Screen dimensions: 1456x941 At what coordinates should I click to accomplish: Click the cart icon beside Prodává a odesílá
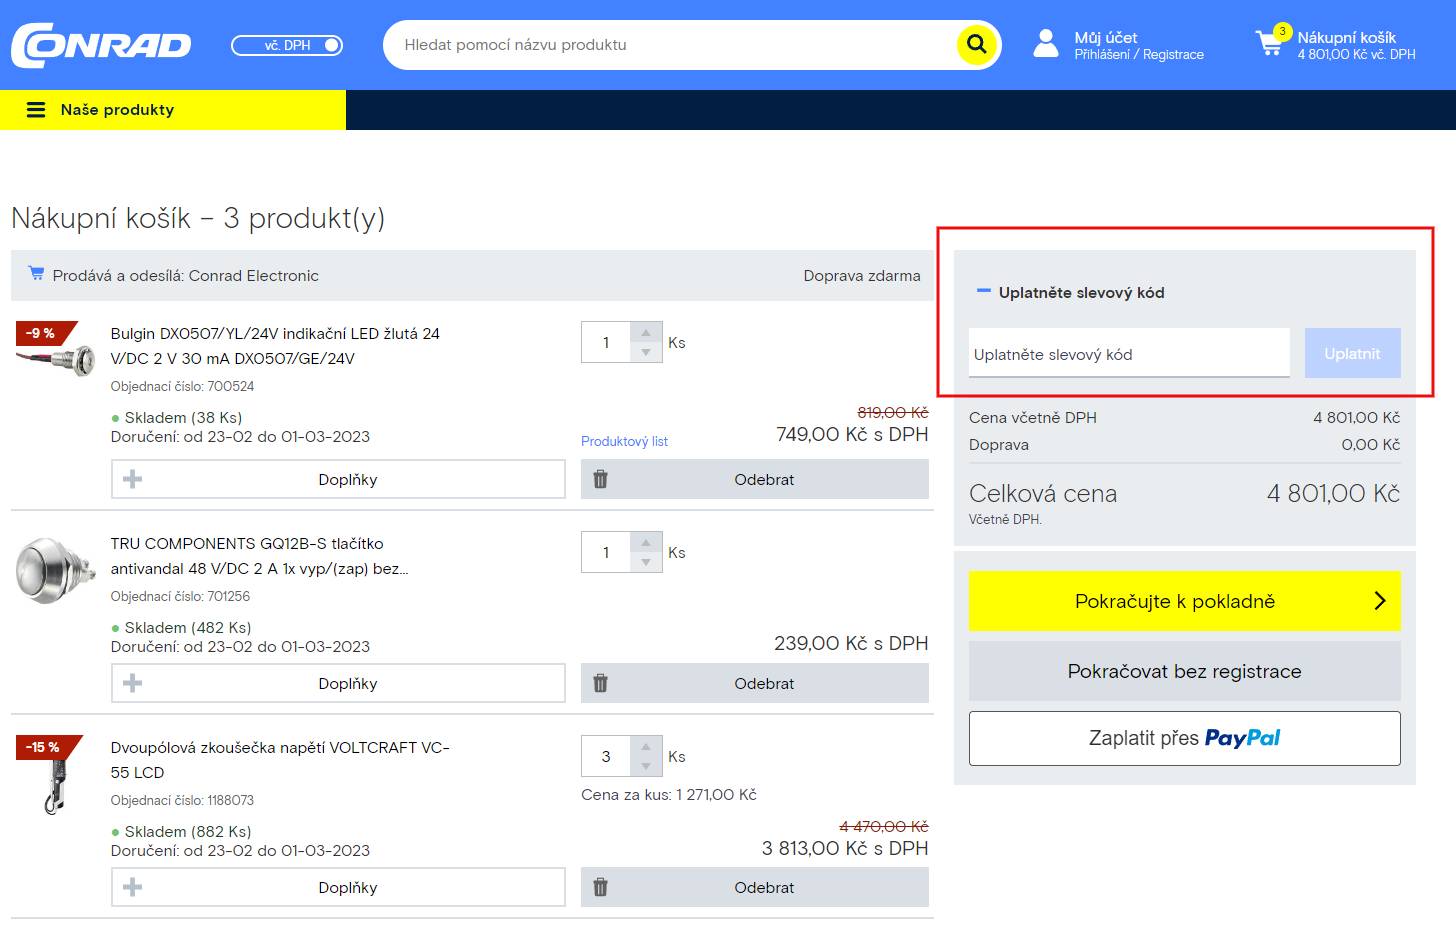click(36, 274)
